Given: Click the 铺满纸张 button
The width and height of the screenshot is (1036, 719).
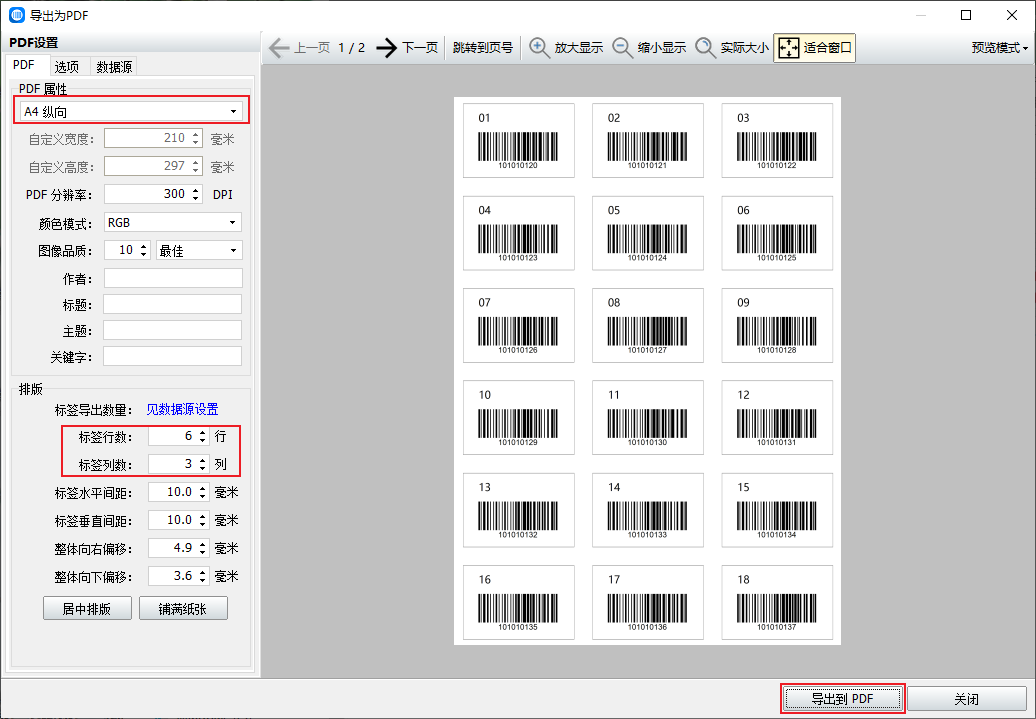Looking at the screenshot, I should 183,609.
